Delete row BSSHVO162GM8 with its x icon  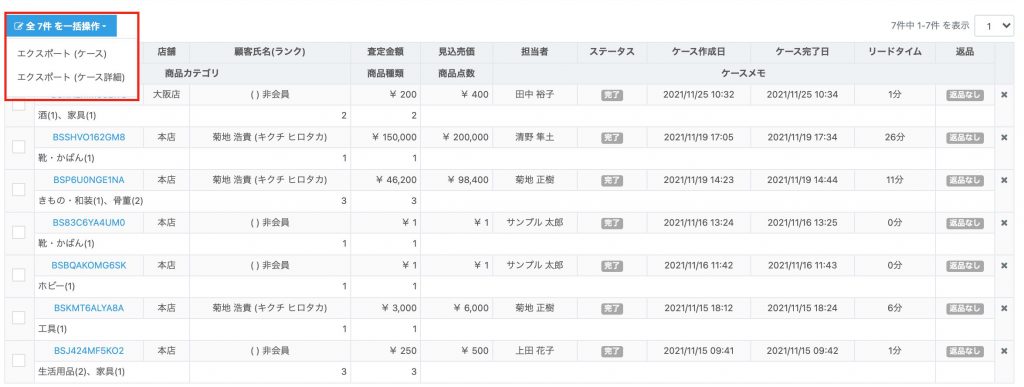[1004, 137]
